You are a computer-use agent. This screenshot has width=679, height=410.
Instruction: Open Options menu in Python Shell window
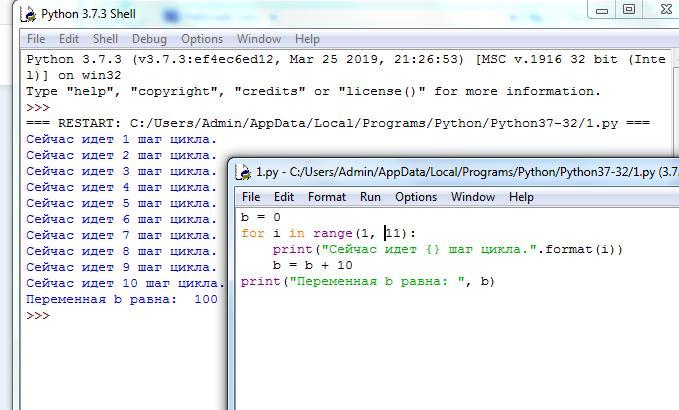click(x=202, y=39)
